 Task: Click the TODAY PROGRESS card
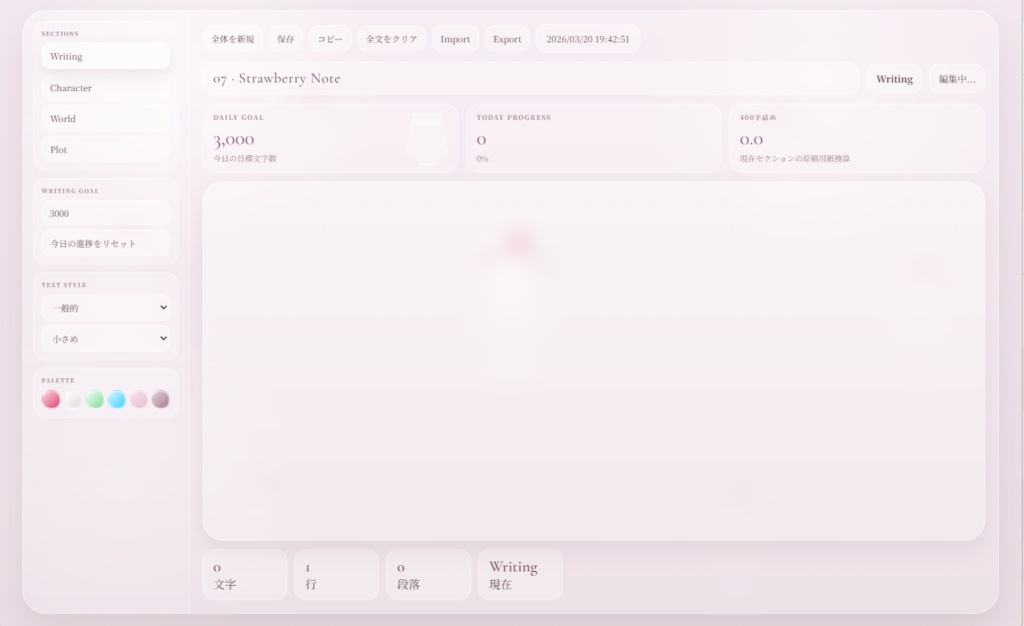(x=594, y=138)
